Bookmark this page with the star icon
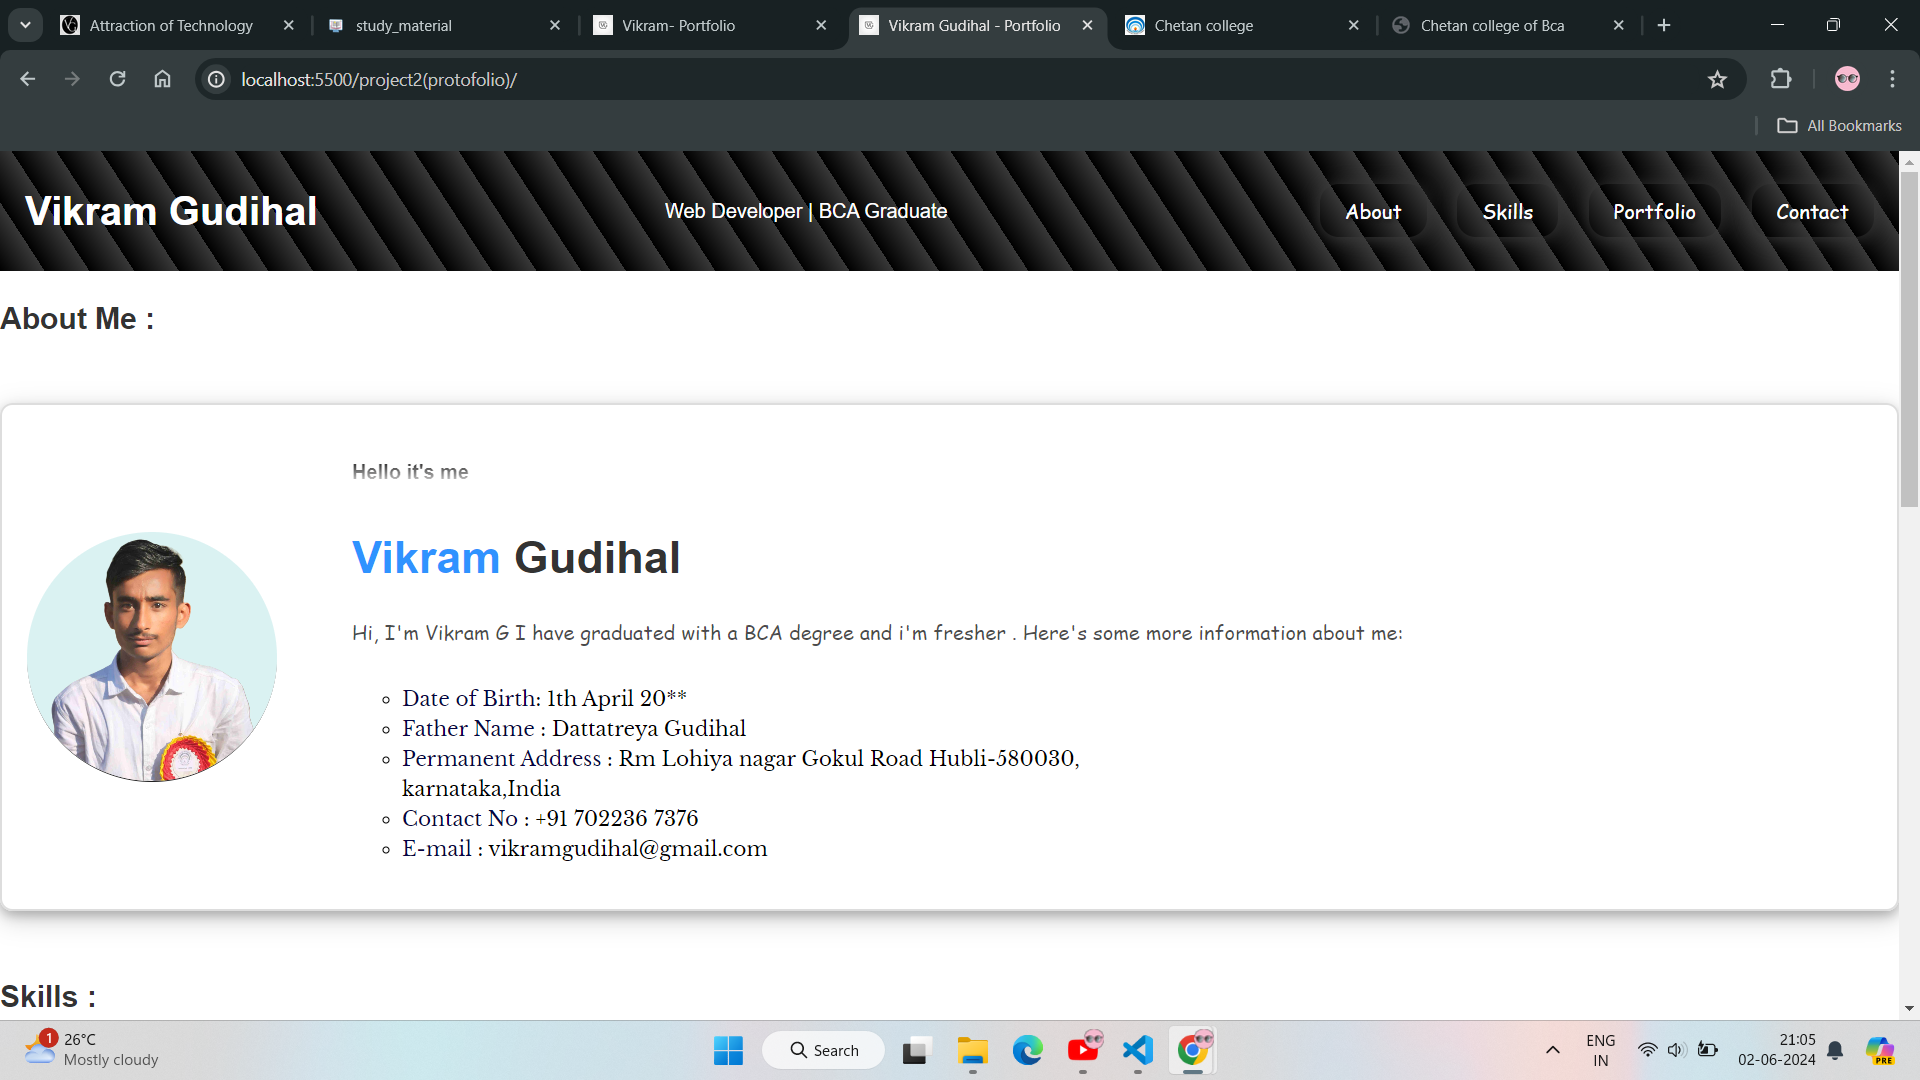This screenshot has height=1080, width=1920. point(1717,79)
